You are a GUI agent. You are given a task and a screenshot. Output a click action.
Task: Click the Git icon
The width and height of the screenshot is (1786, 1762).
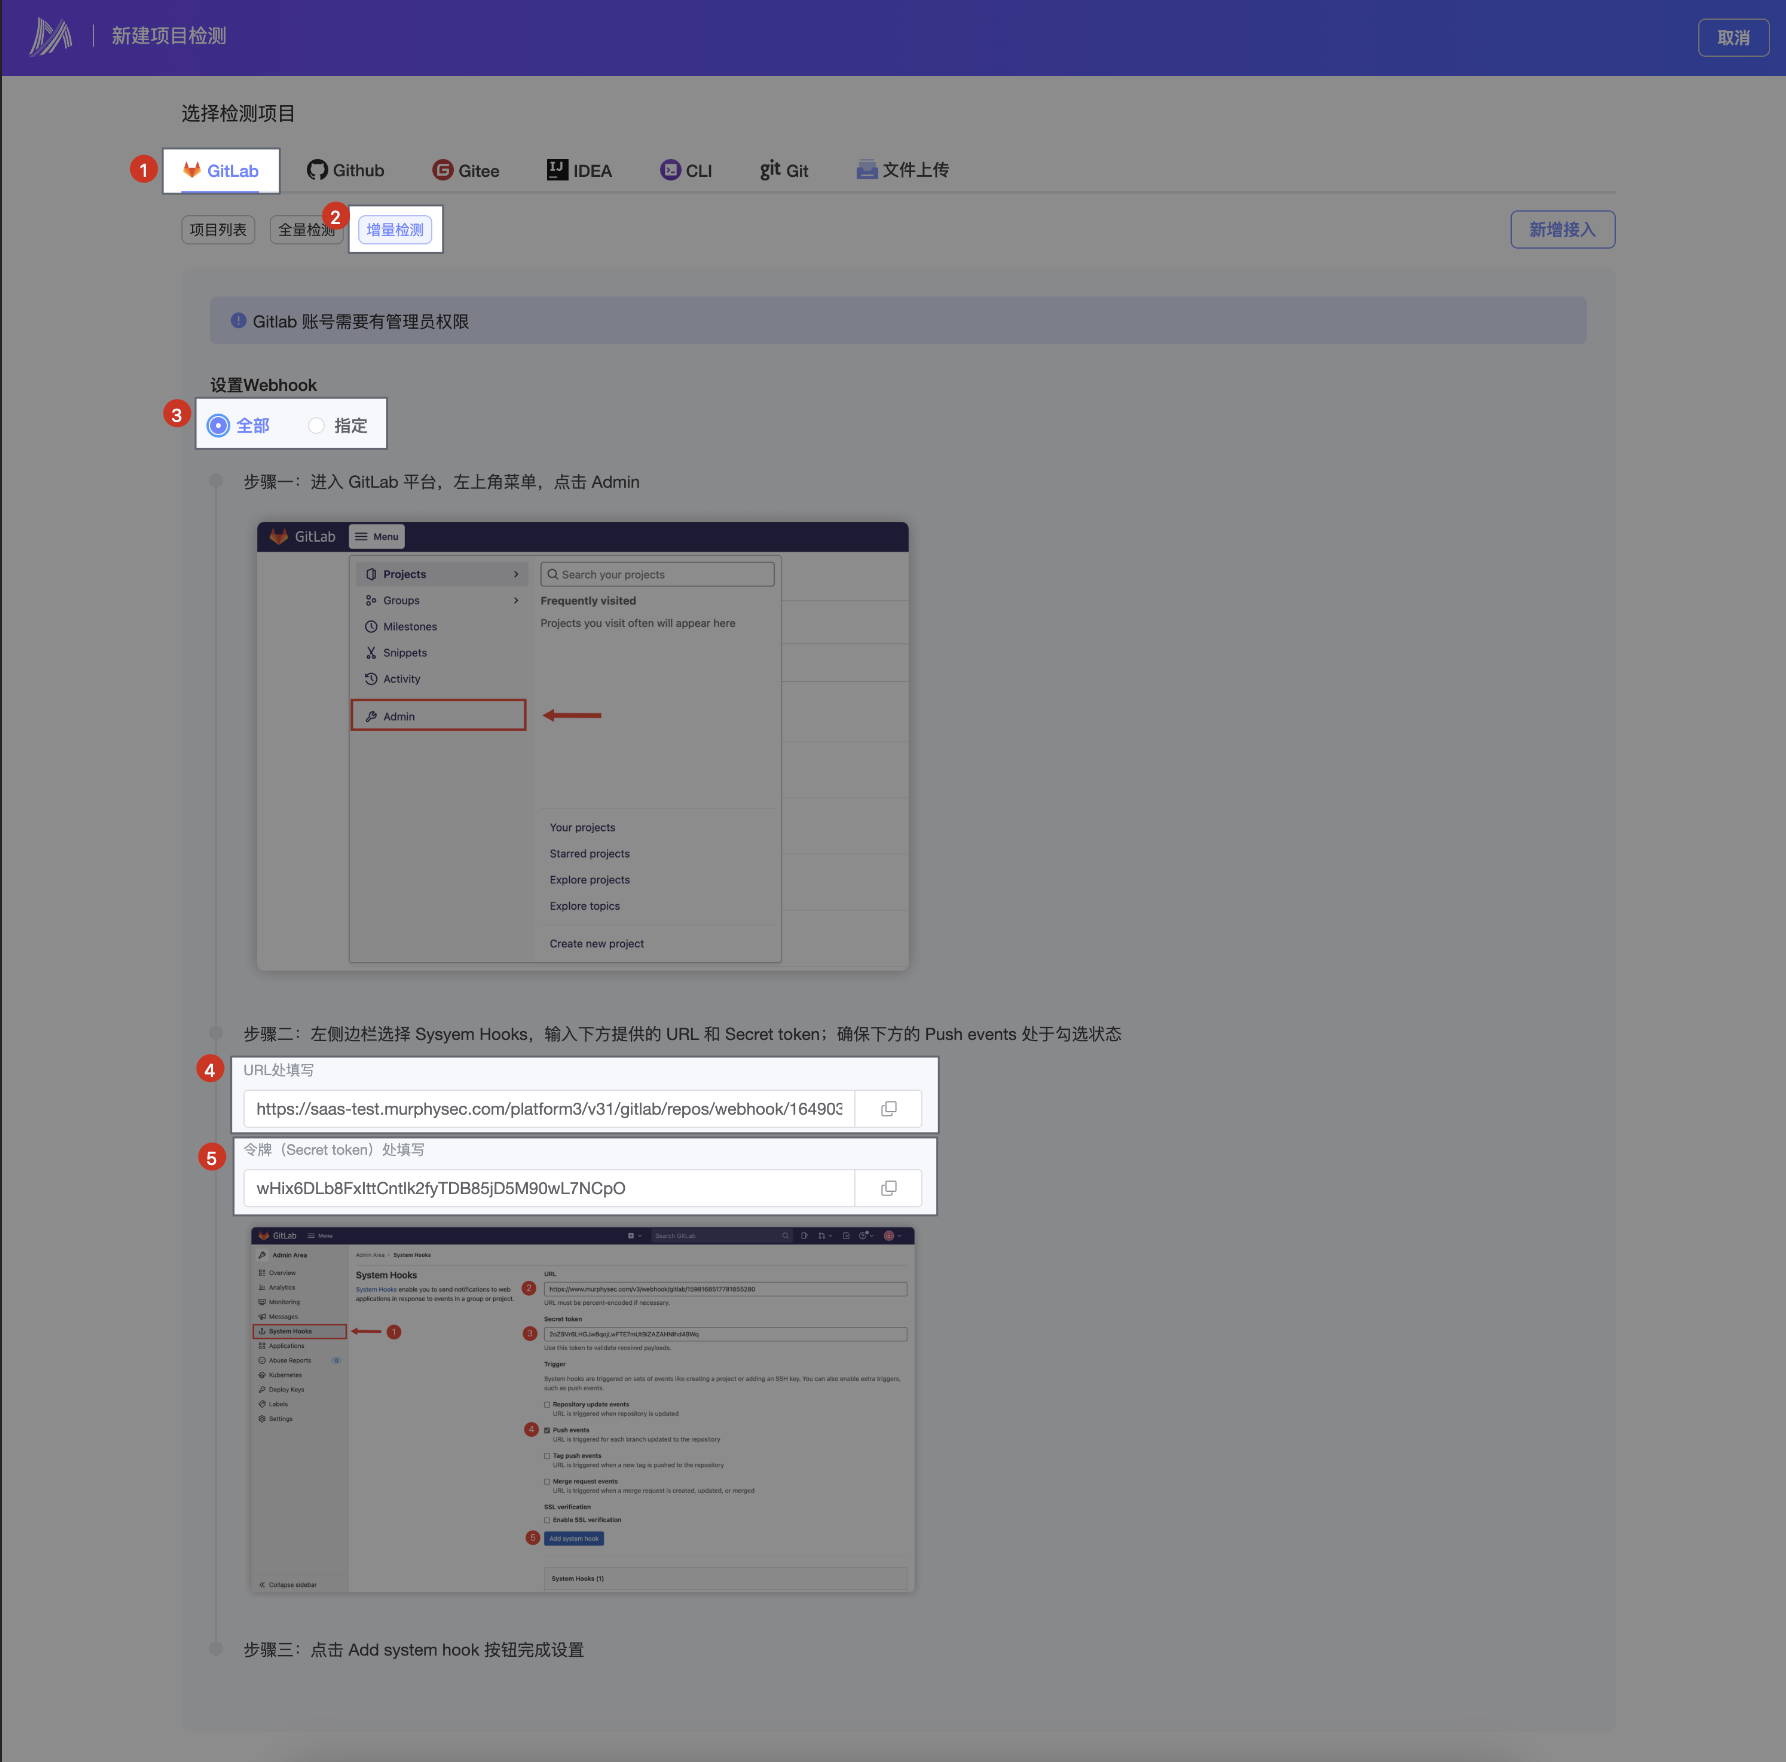point(768,169)
